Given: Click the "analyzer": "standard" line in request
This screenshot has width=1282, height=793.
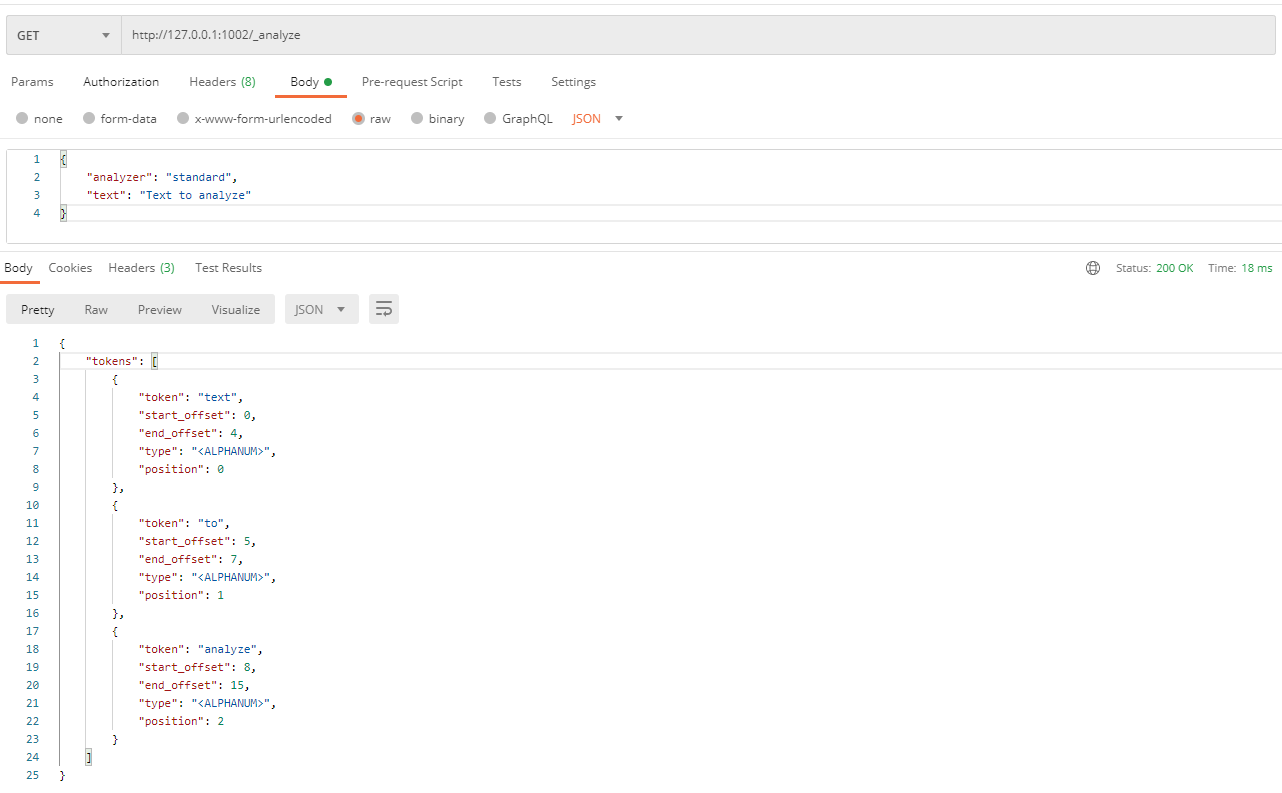Looking at the screenshot, I should [x=162, y=177].
